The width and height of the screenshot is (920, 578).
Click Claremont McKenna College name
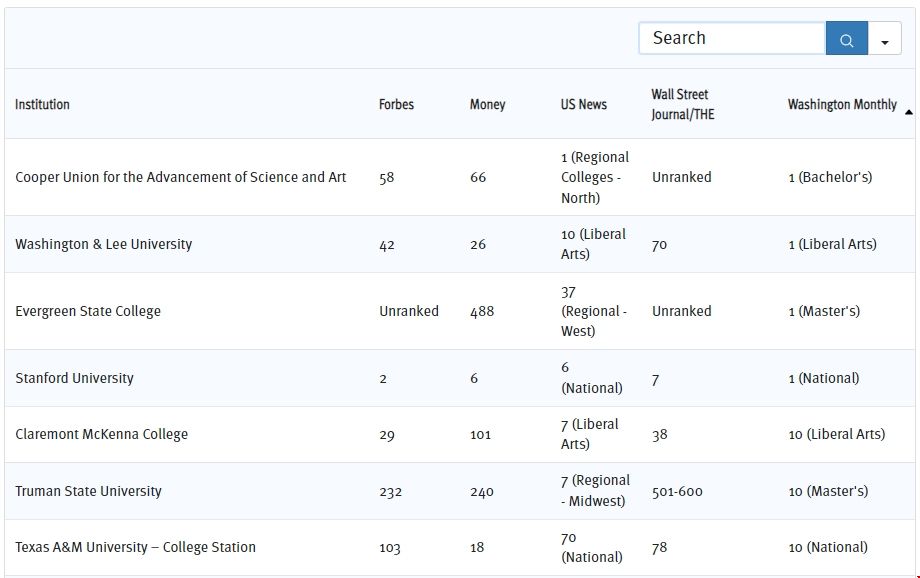point(101,434)
